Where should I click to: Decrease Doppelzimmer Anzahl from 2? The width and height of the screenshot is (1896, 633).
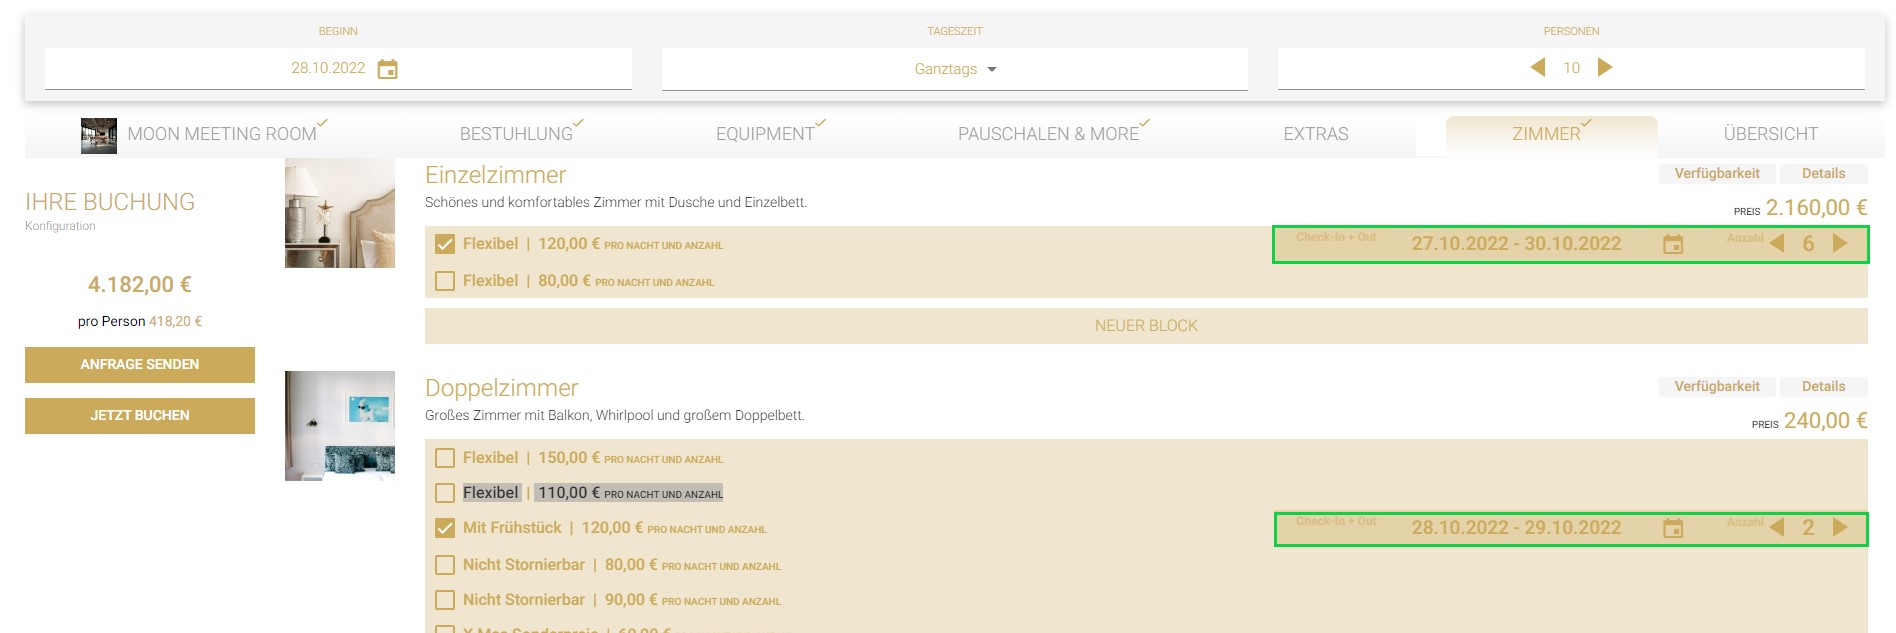pos(1777,527)
